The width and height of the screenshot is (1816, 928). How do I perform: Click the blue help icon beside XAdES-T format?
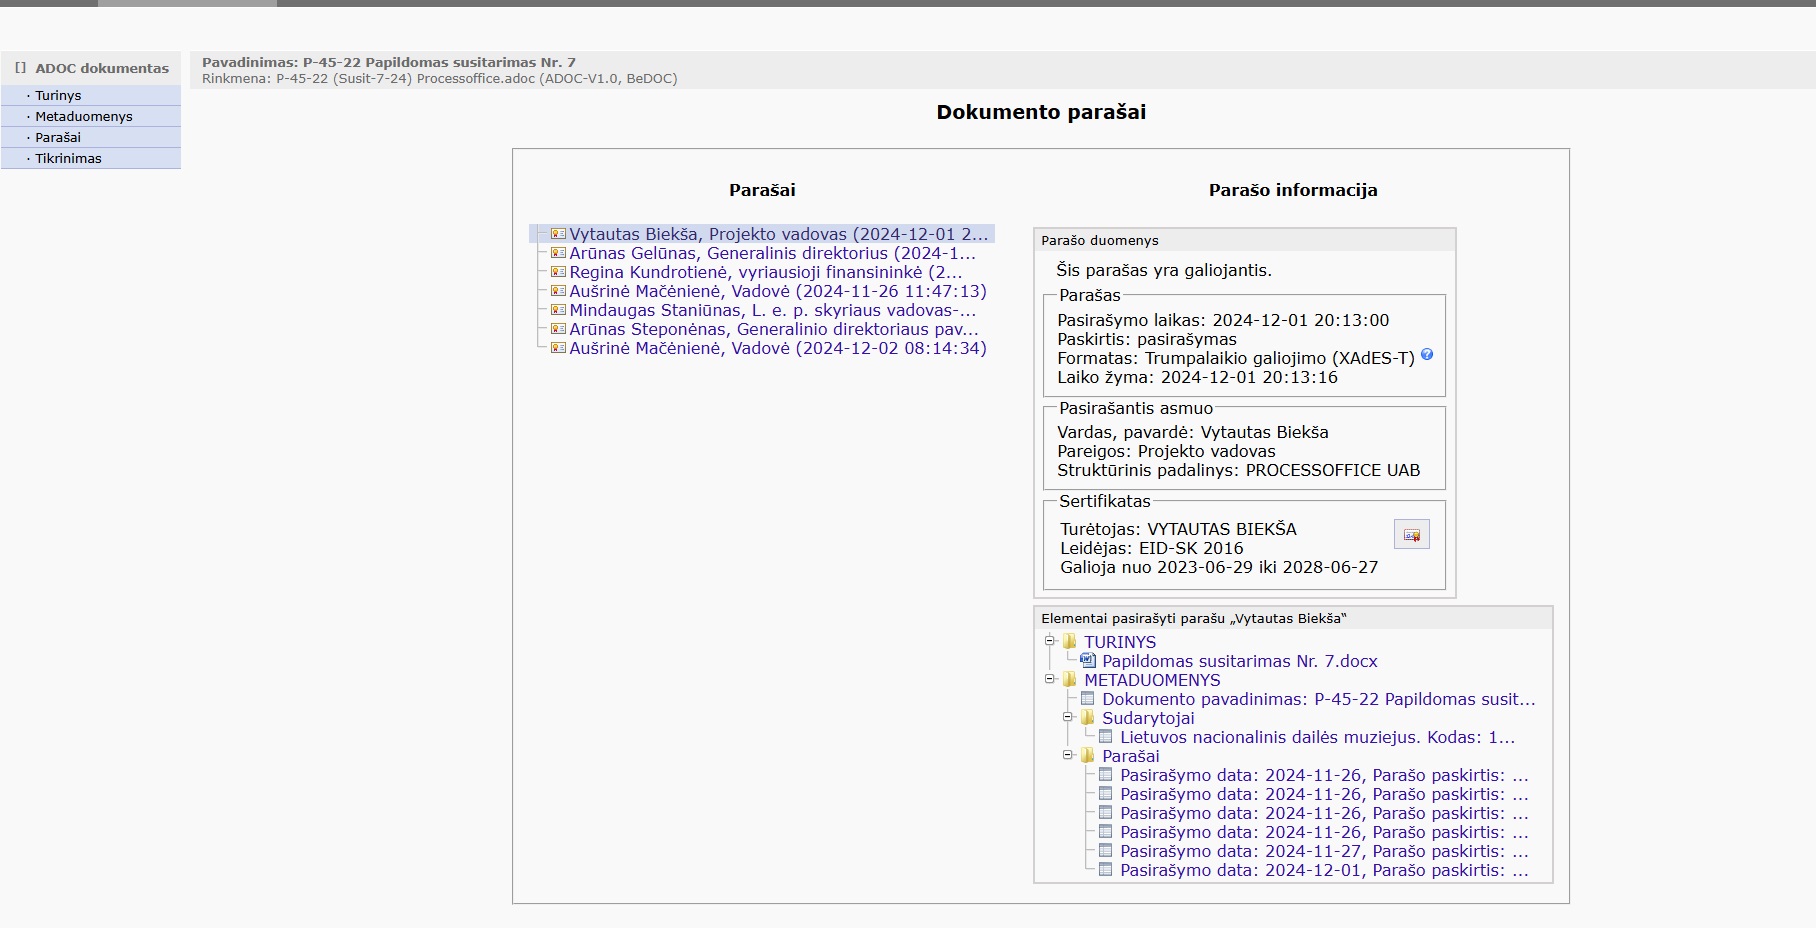[x=1427, y=355]
